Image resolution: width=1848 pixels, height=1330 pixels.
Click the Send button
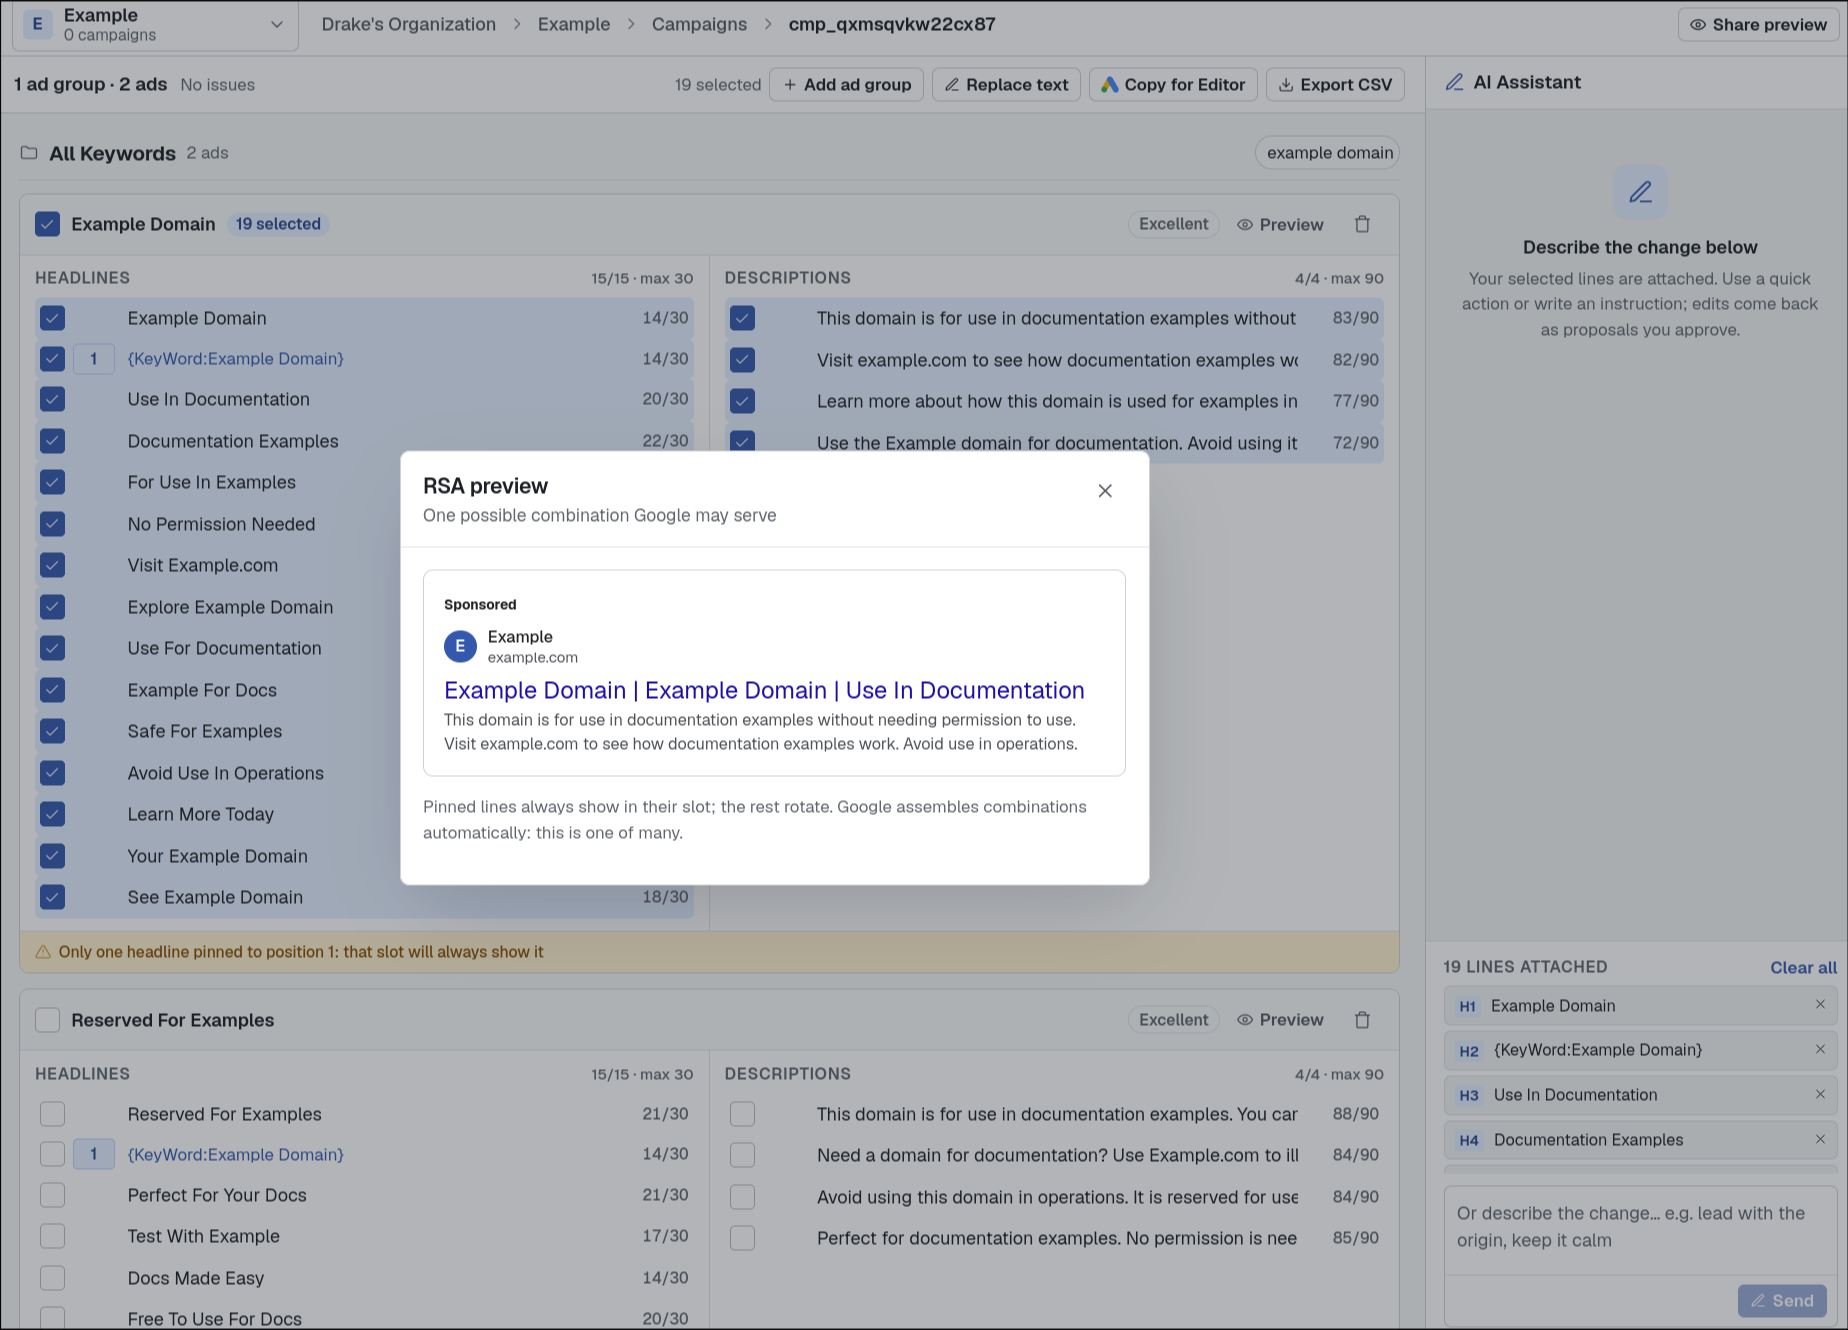coord(1782,1301)
